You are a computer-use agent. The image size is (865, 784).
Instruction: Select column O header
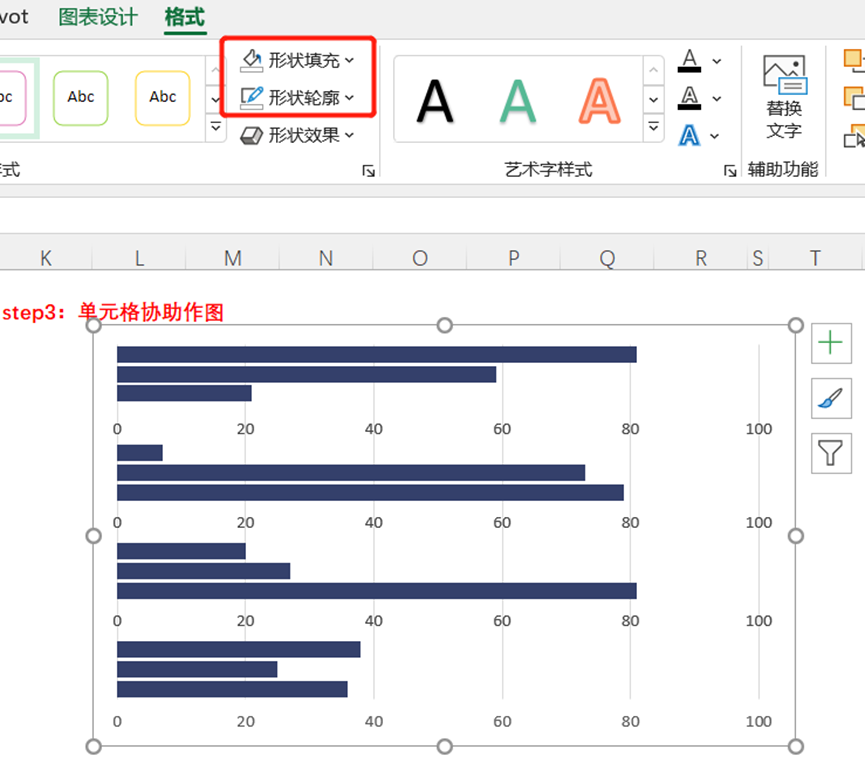pos(420,258)
